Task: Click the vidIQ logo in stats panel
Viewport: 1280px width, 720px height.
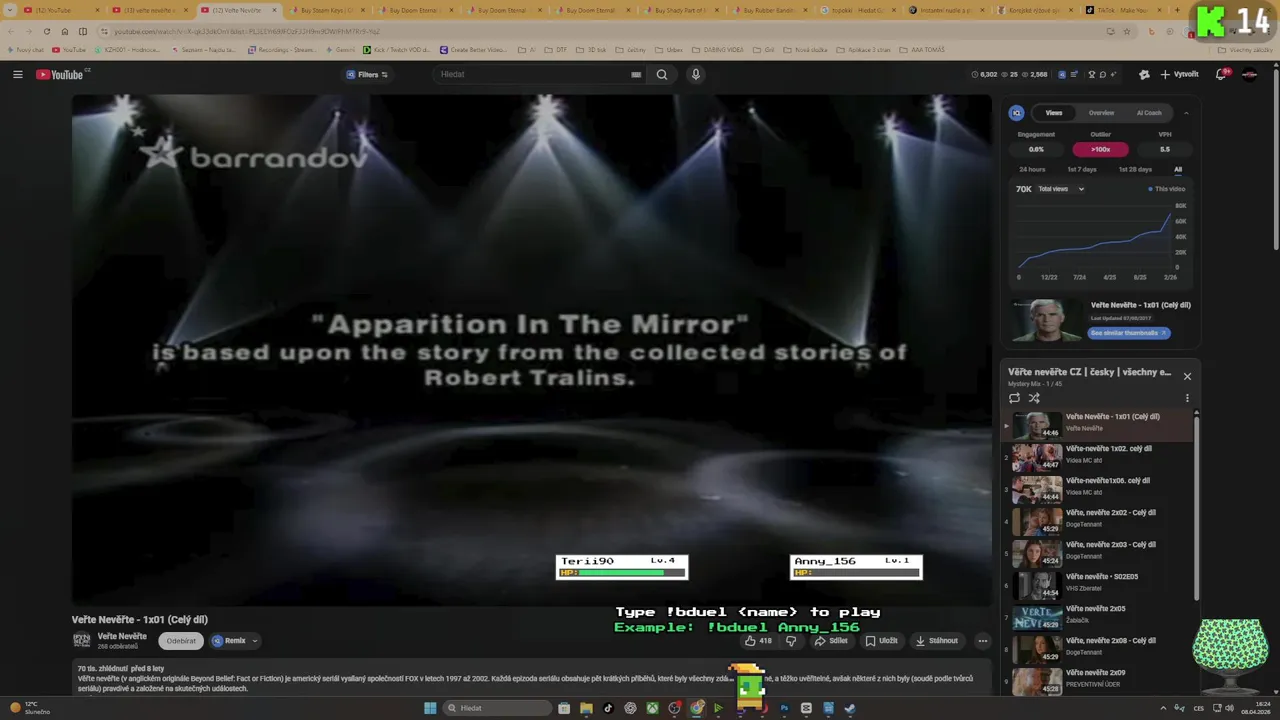Action: point(1016,113)
